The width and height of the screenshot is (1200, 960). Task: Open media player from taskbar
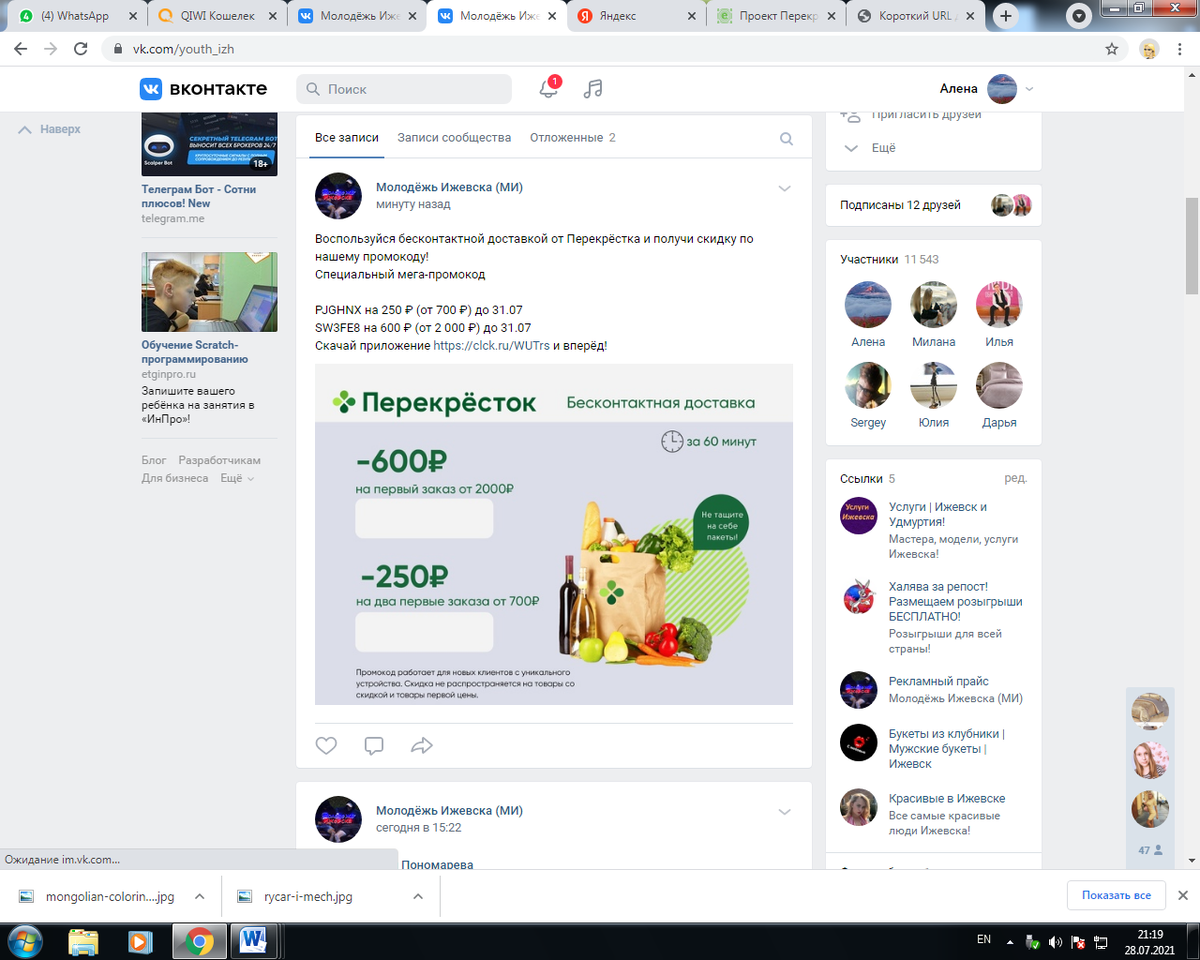[140, 941]
